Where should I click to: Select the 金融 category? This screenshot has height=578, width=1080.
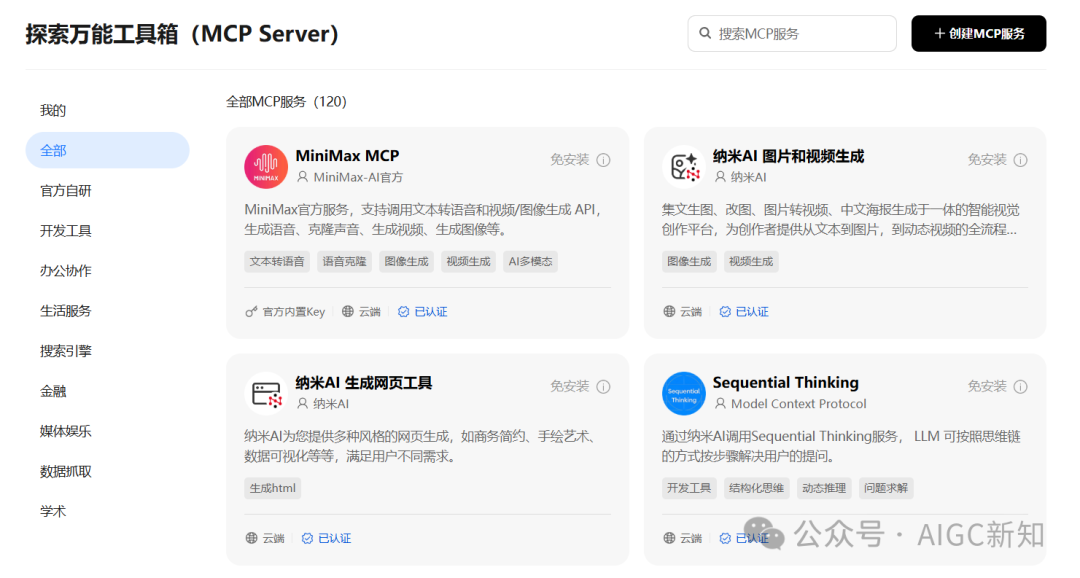(107, 391)
